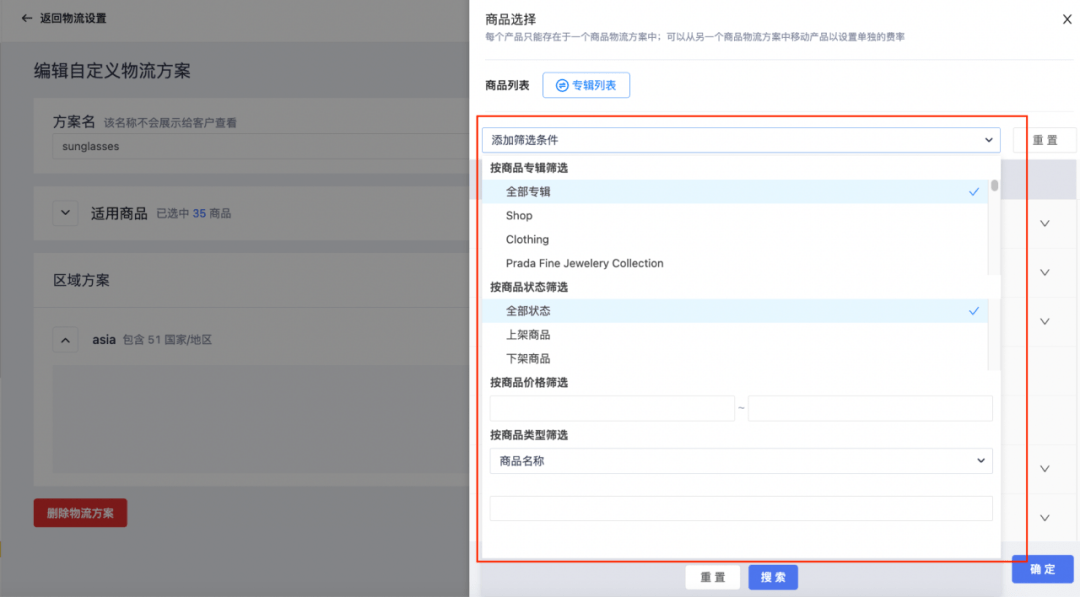Click the back arrow to return to logistics settings

tap(26, 18)
